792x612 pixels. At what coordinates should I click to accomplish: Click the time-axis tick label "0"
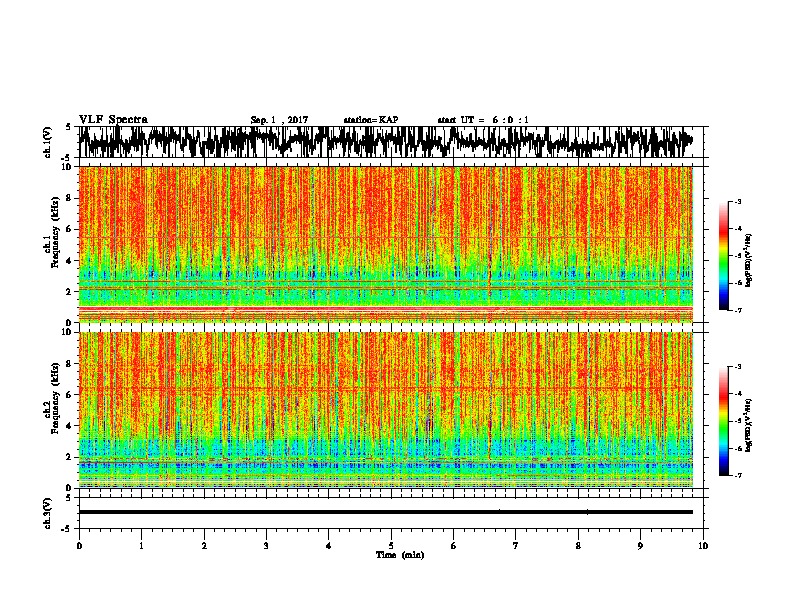pyautogui.click(x=79, y=546)
